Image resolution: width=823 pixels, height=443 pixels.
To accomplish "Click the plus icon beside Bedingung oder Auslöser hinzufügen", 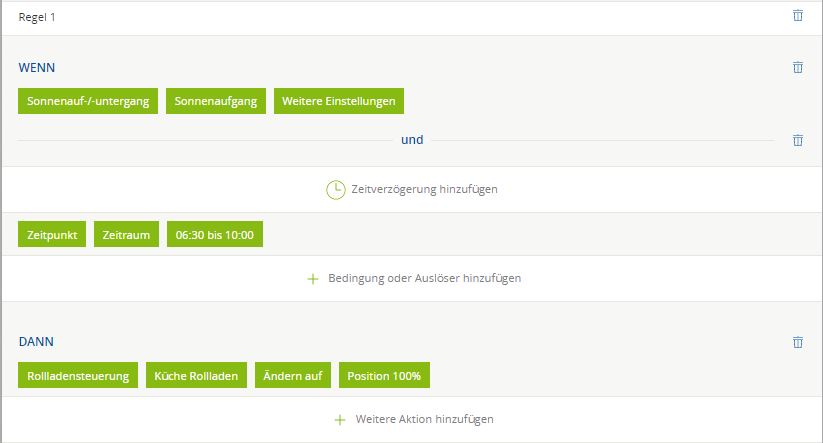I will point(313,279).
